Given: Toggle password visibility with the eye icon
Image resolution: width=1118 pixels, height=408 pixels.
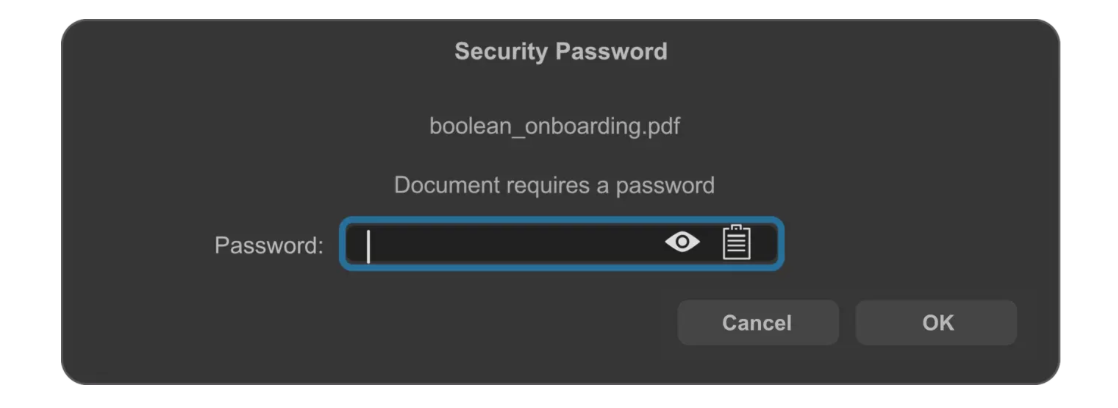Looking at the screenshot, I should coord(683,243).
